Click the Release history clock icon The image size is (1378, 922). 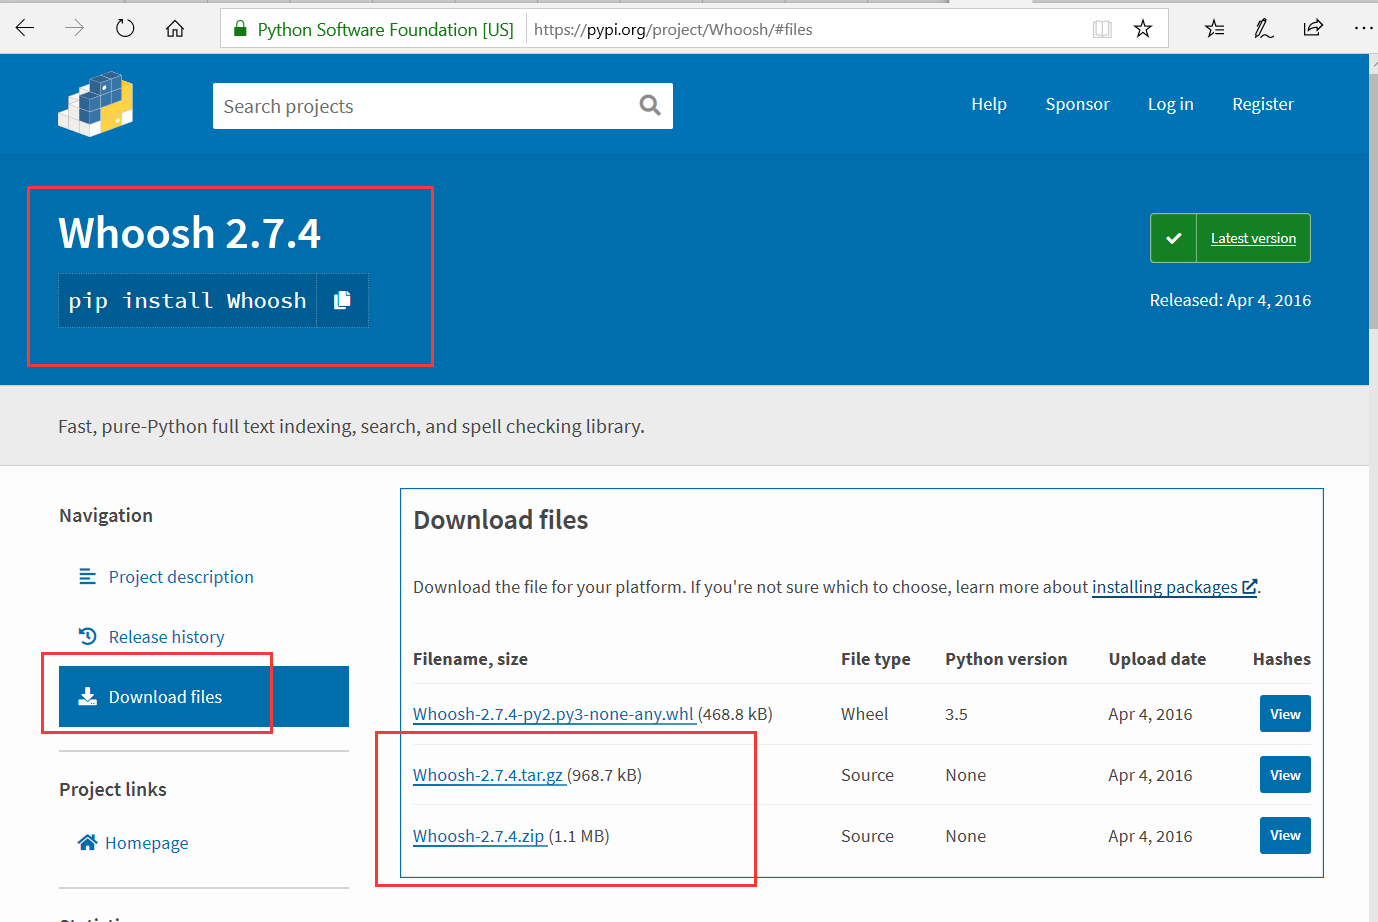pyautogui.click(x=87, y=636)
